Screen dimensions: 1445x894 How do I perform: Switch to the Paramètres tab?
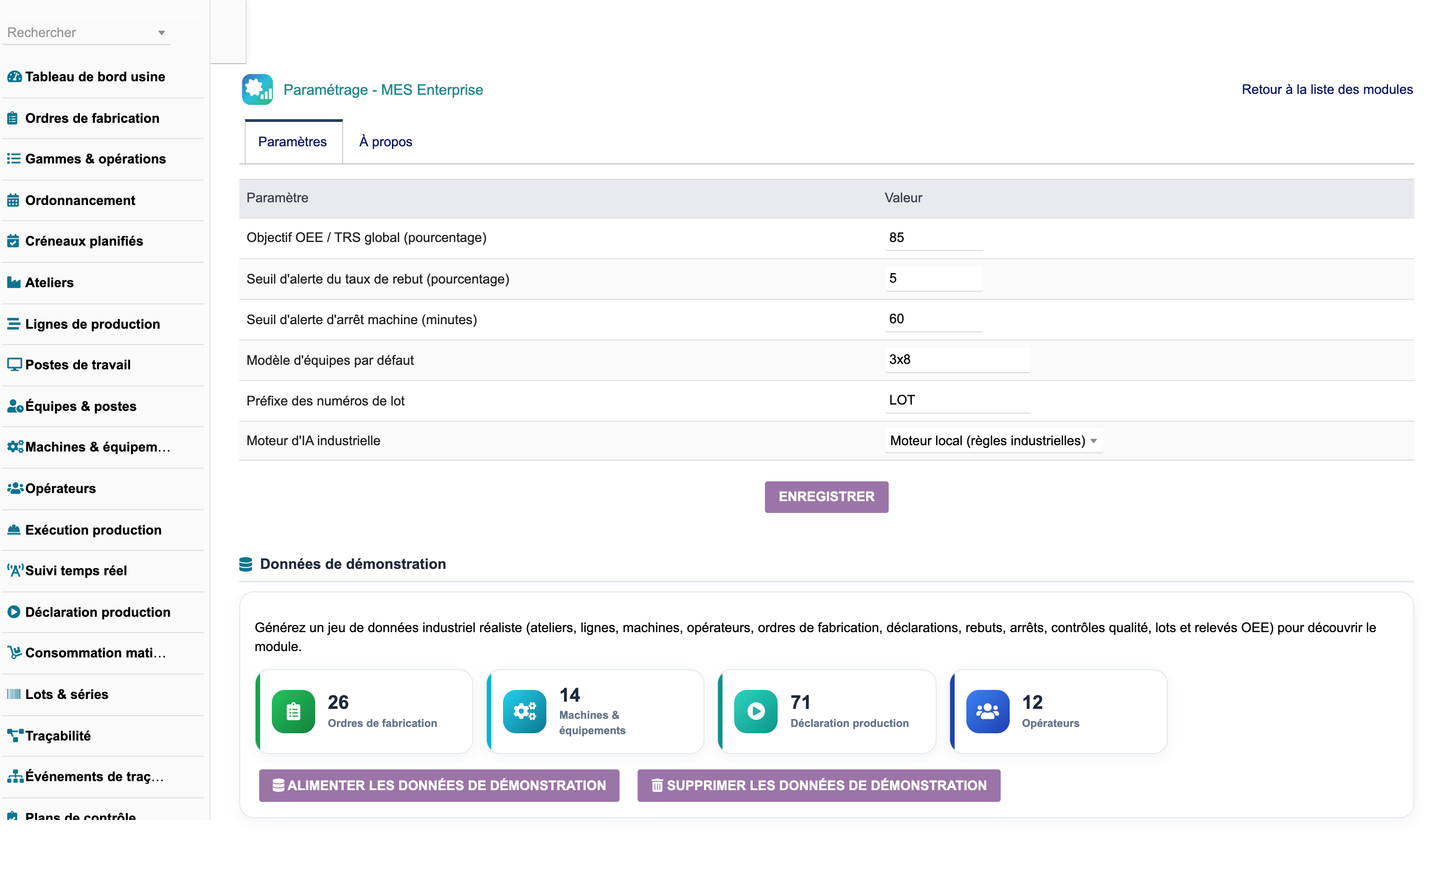click(293, 142)
